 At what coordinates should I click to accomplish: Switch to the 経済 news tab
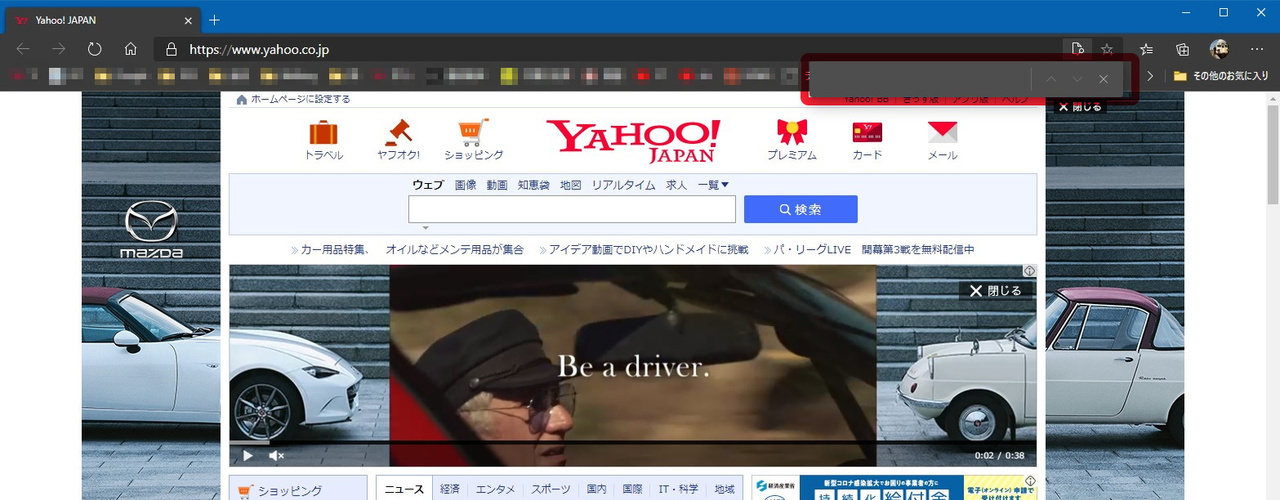point(450,489)
